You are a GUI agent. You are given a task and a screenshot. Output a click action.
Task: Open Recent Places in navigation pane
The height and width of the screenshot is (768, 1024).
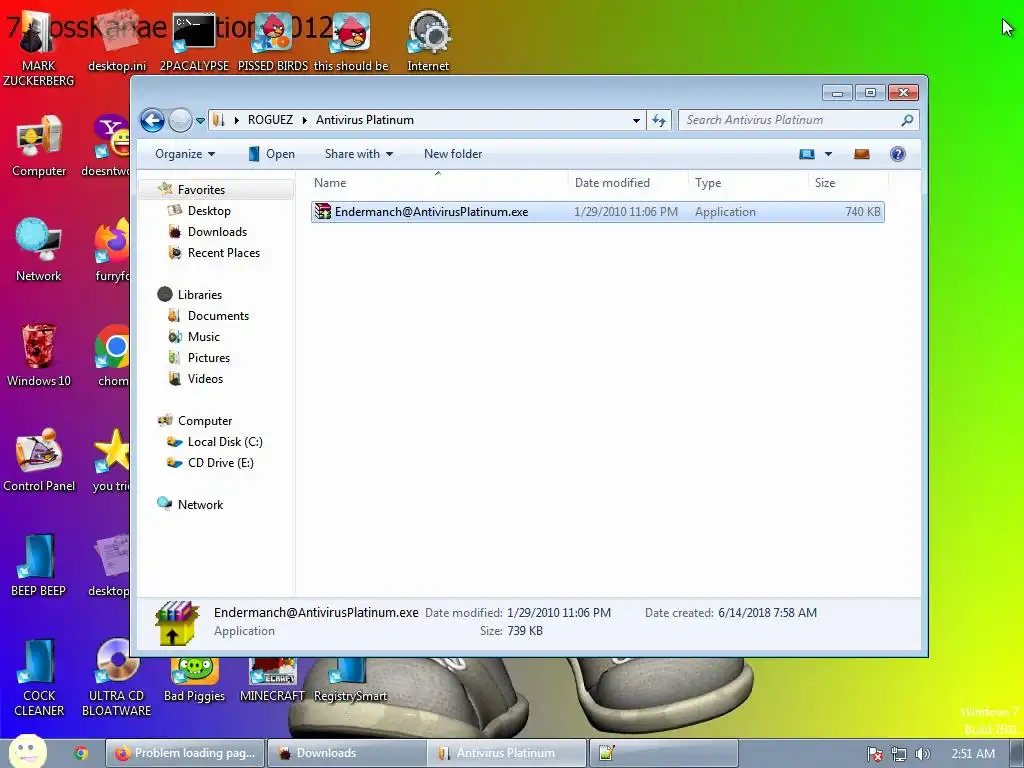(223, 253)
